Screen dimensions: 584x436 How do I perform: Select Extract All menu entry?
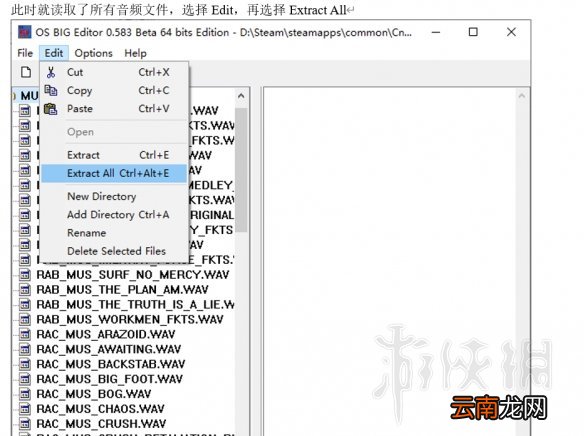pos(114,174)
